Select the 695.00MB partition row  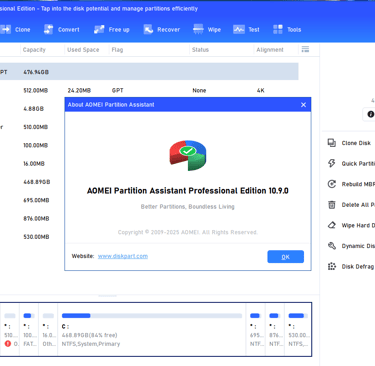tap(36, 200)
